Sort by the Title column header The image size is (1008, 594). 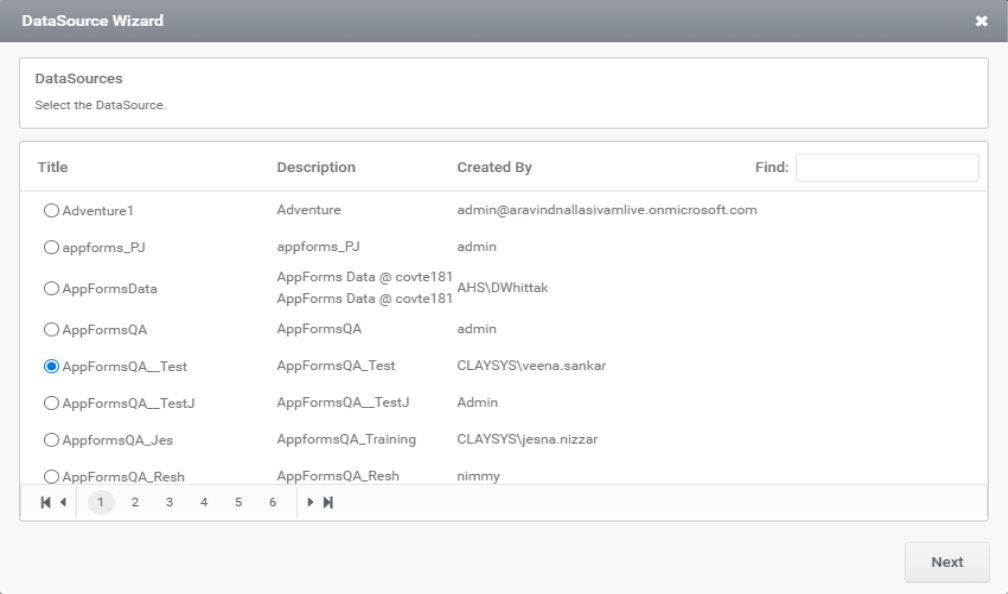coord(53,168)
